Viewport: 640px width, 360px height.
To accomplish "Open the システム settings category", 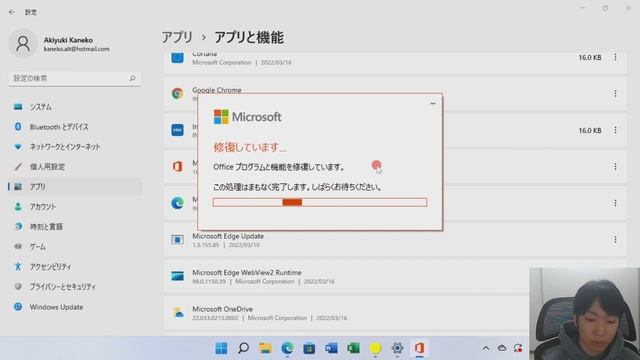I will [x=75, y=107].
